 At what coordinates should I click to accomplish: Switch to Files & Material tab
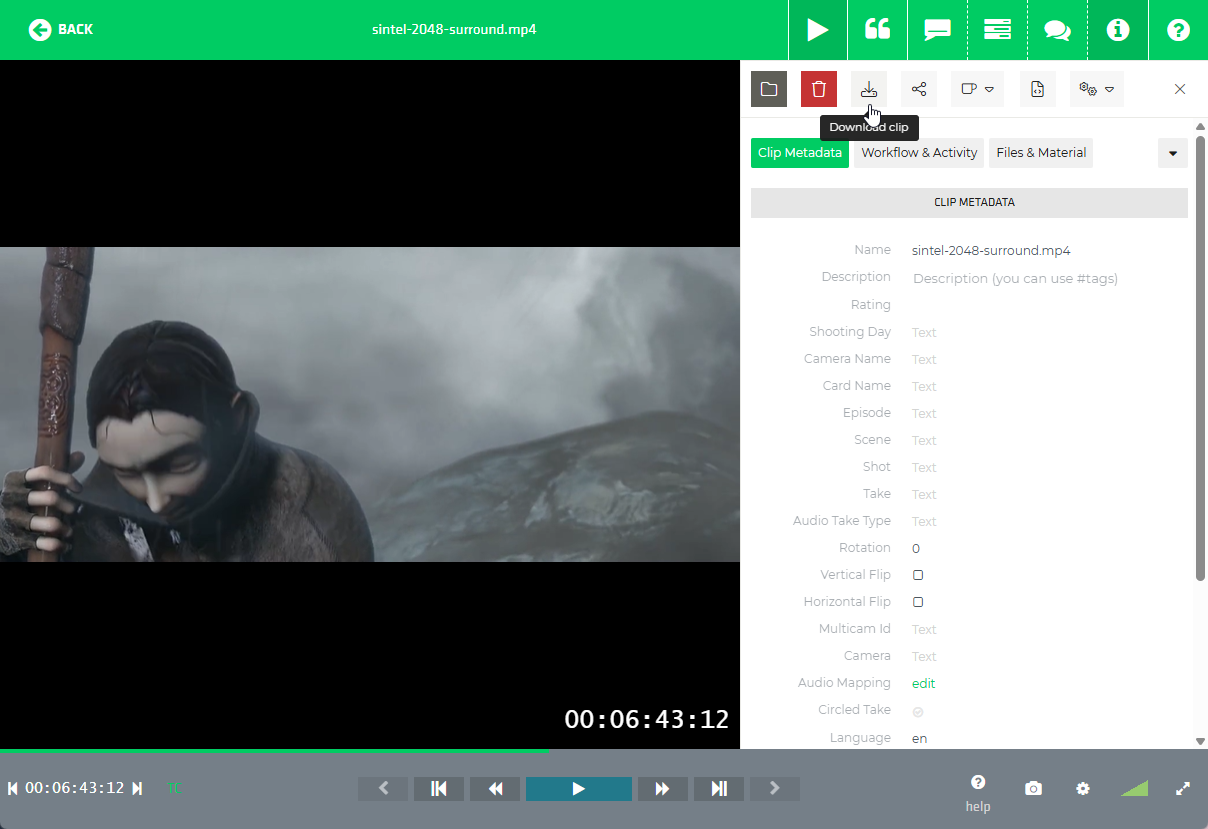1041,153
